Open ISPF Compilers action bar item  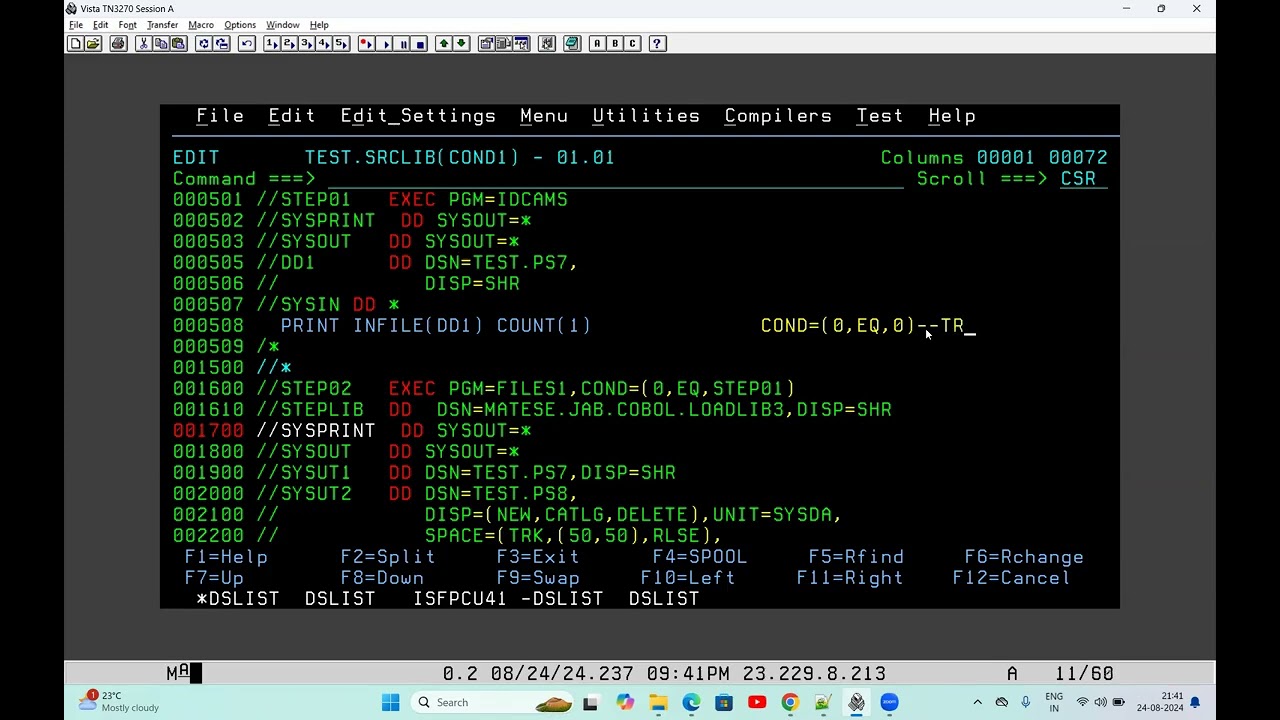coord(778,116)
